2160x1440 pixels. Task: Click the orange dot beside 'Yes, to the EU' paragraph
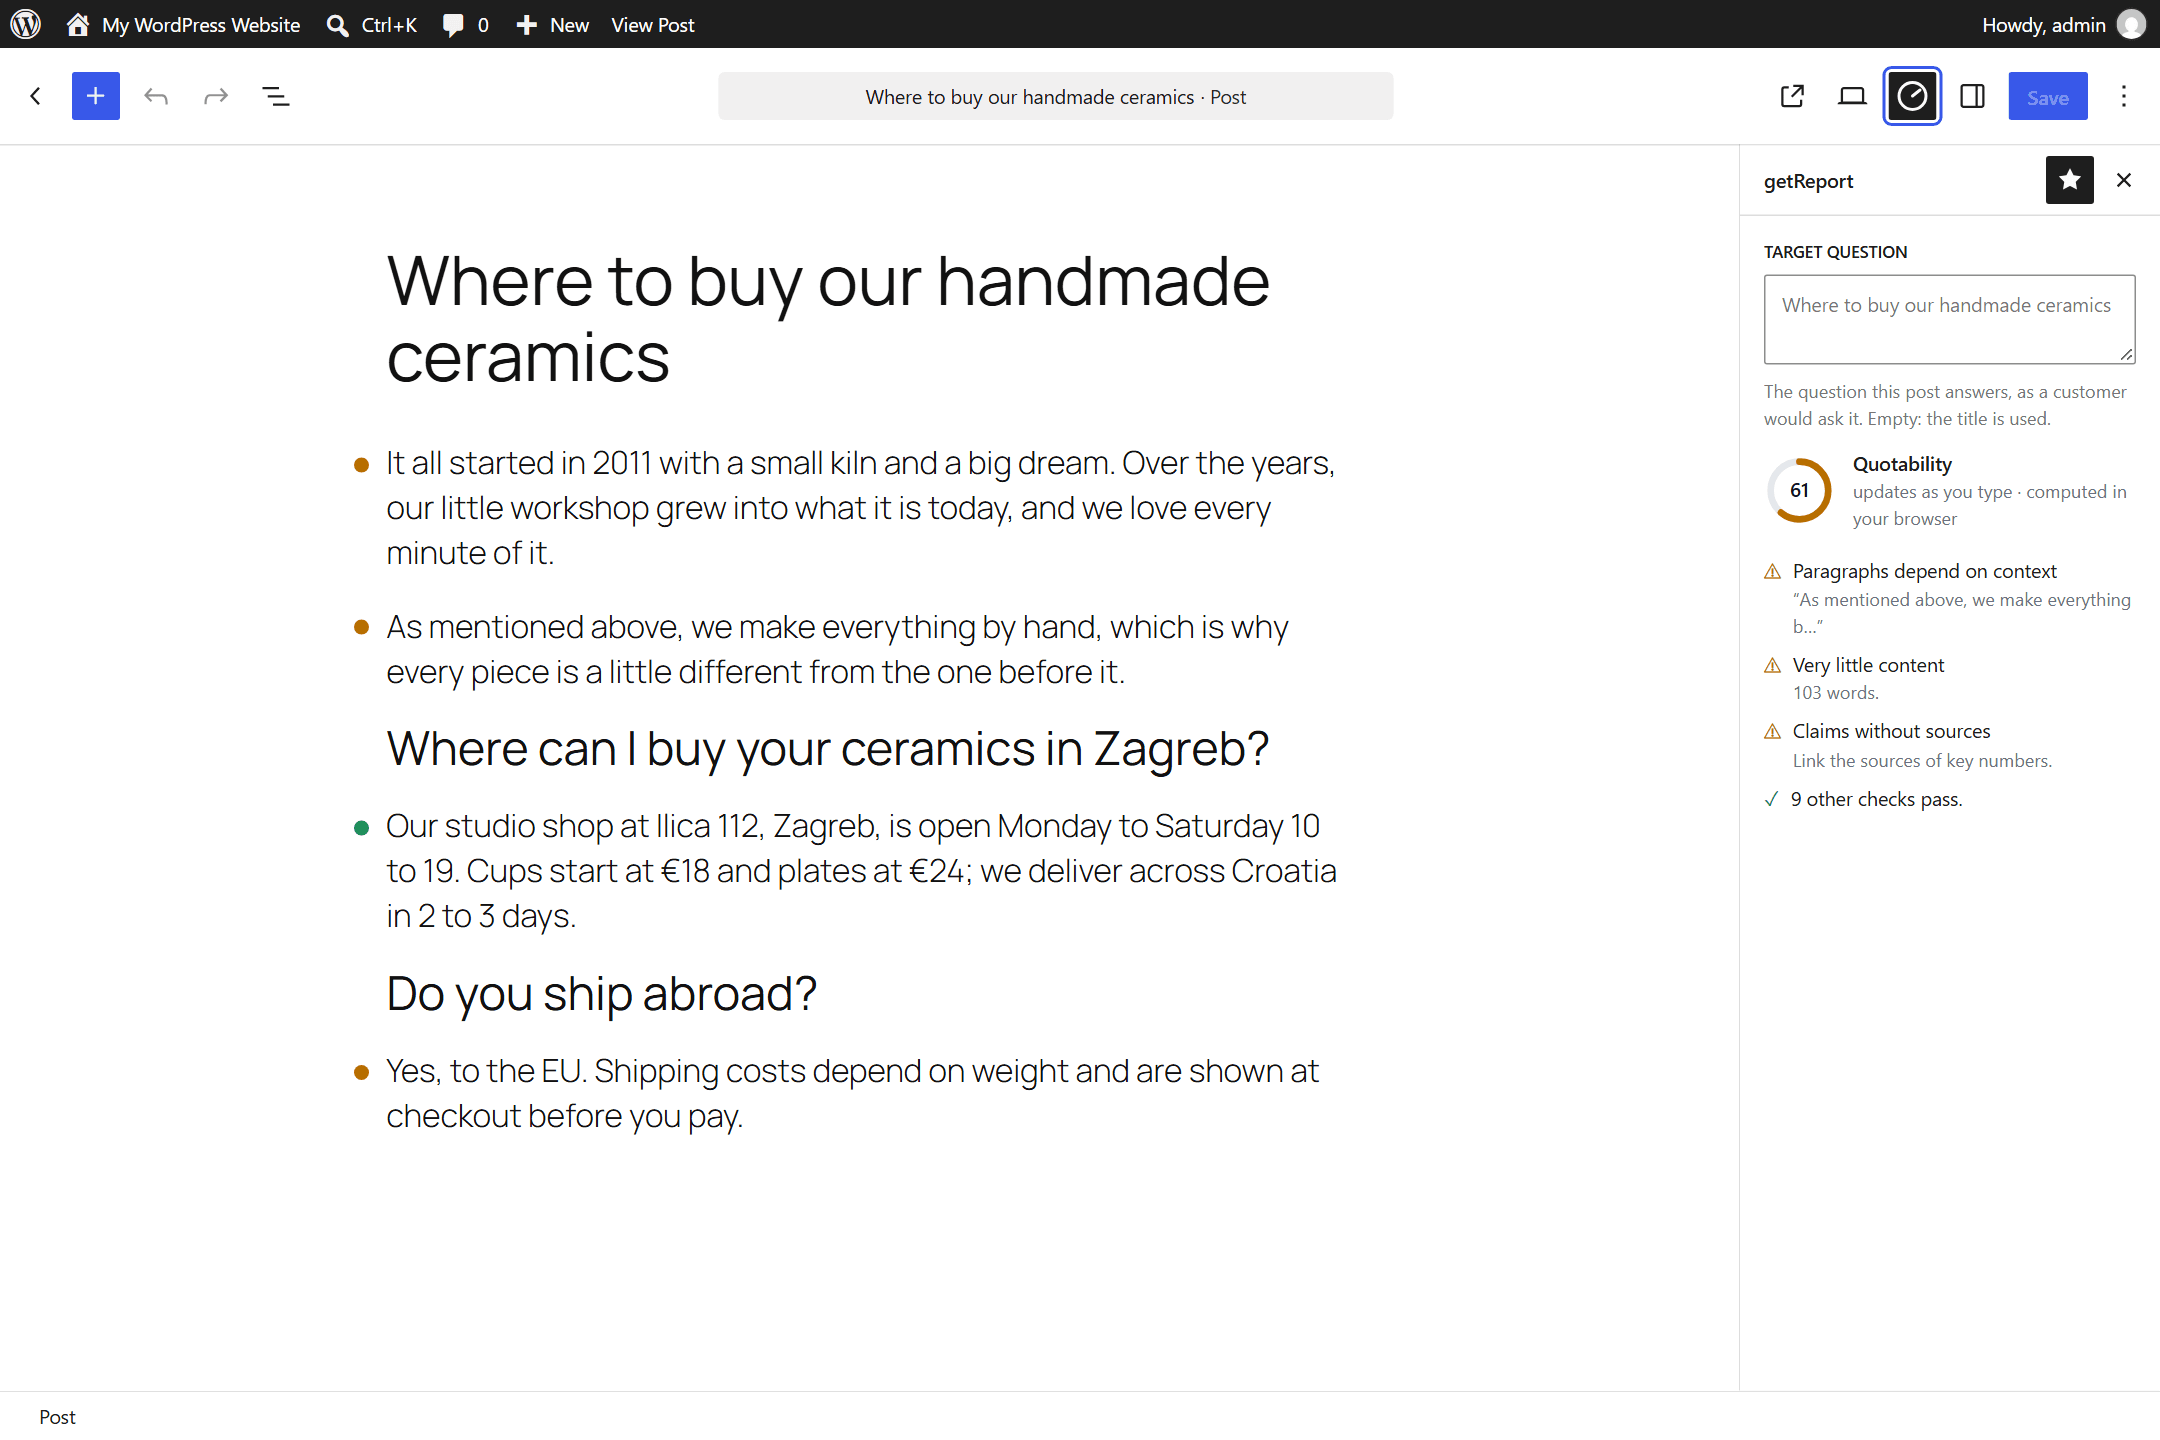tap(362, 1073)
